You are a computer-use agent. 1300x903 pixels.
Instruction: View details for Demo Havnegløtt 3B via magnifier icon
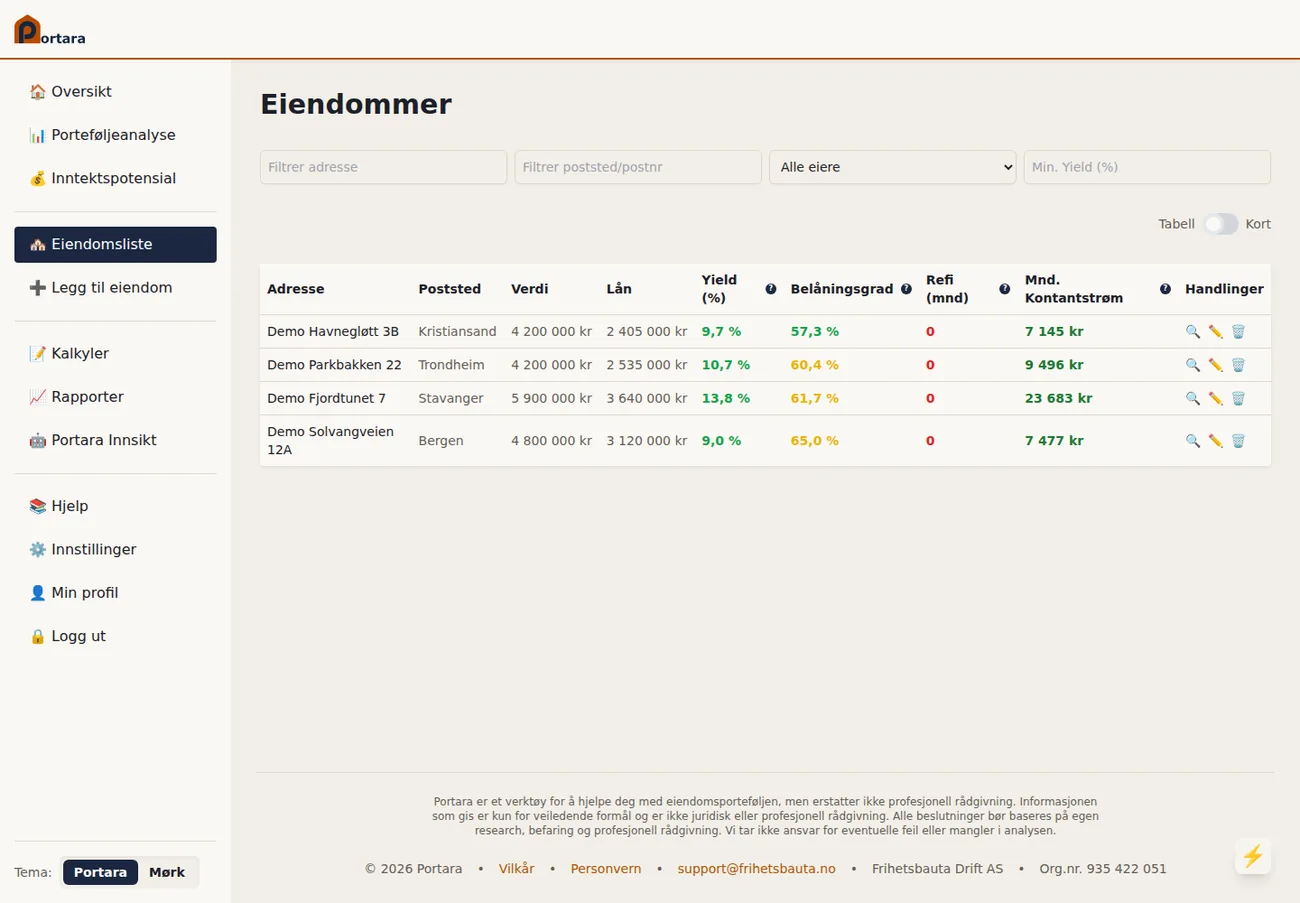pos(1192,332)
